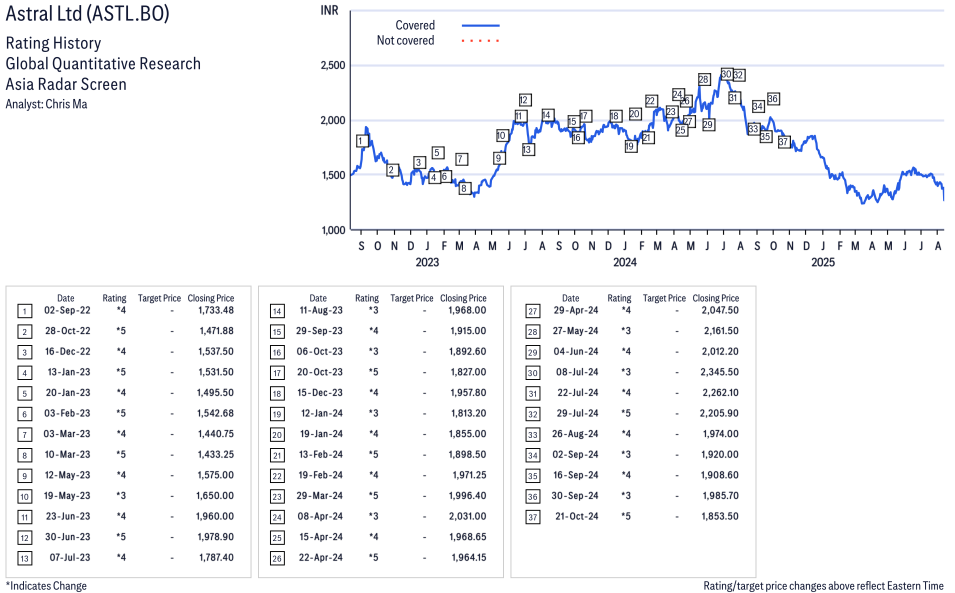Click the 2023 year label under the chart
955x593 pixels.
click(427, 262)
